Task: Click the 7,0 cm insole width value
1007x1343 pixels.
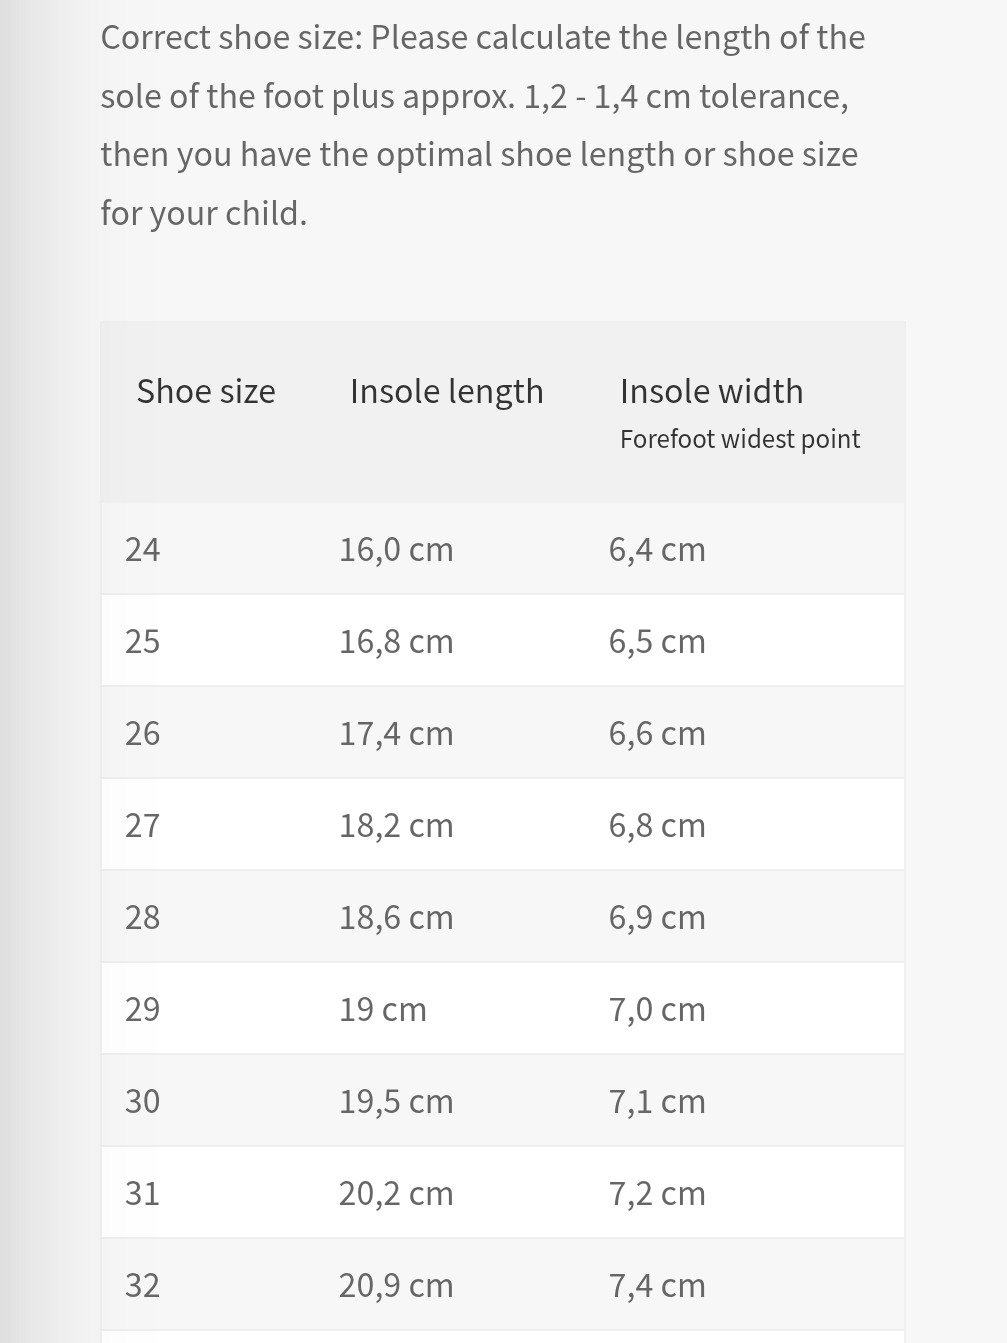Action: (x=657, y=1009)
